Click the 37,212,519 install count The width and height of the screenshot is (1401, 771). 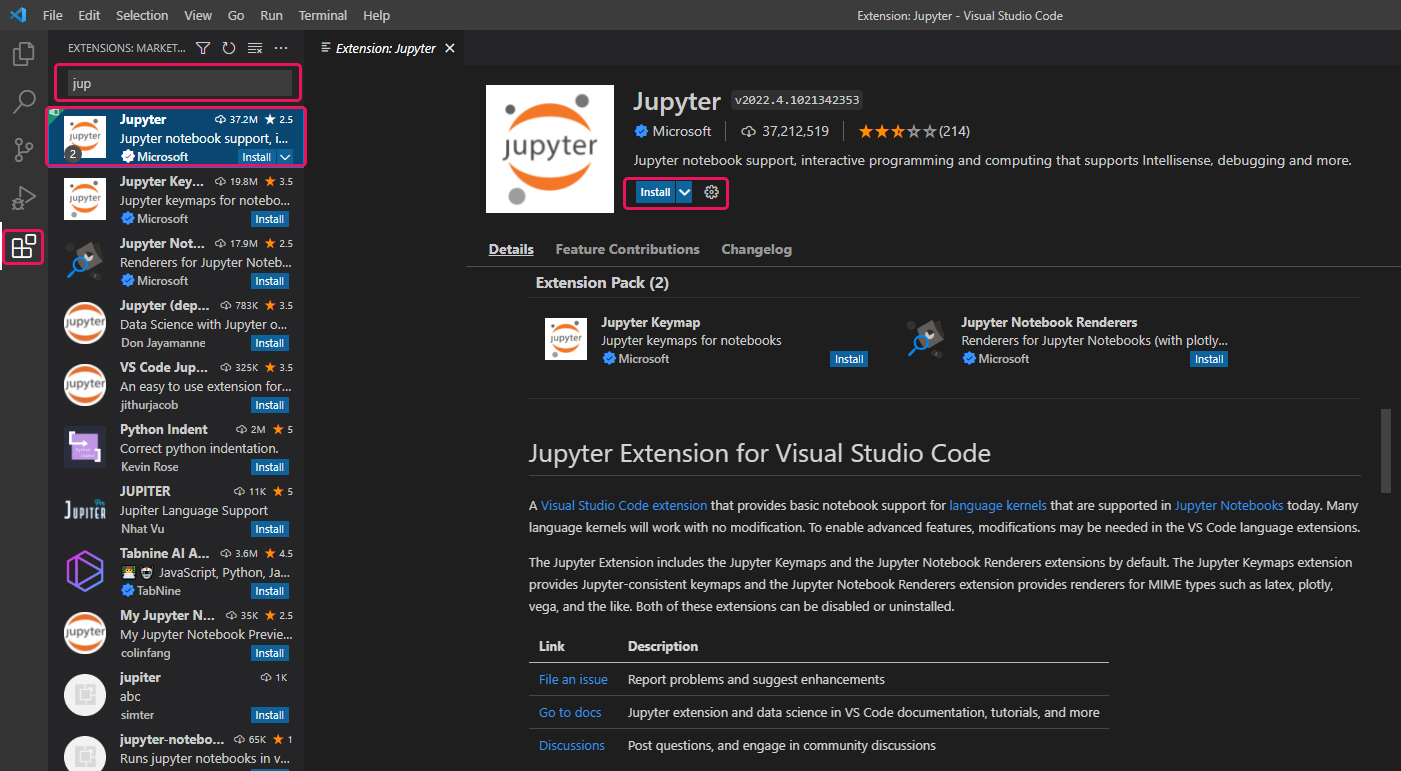coord(796,131)
